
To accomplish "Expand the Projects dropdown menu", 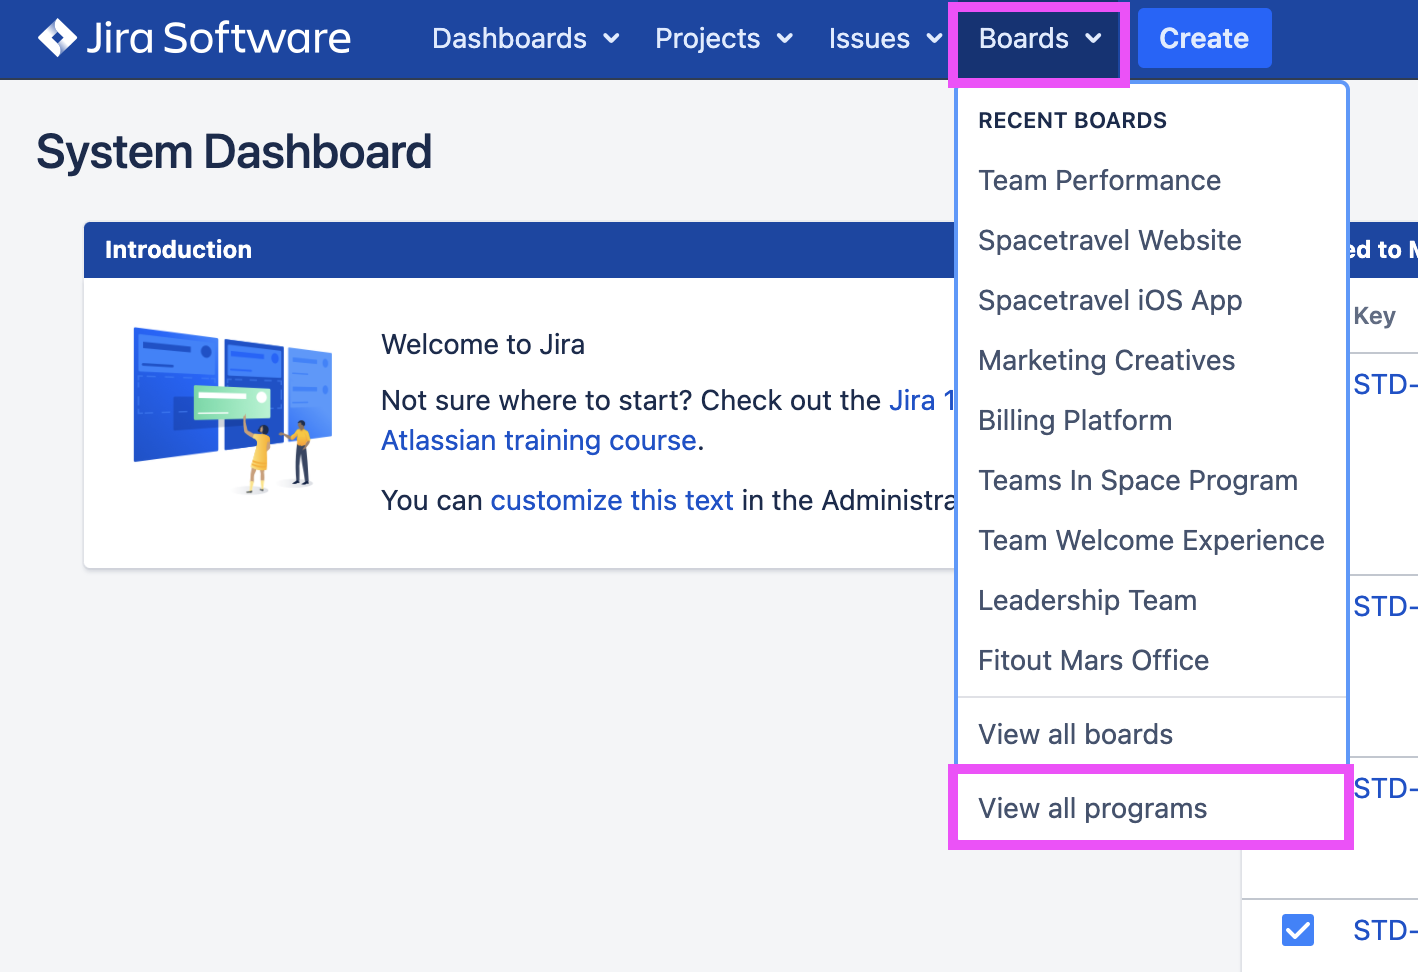I will pyautogui.click(x=723, y=39).
